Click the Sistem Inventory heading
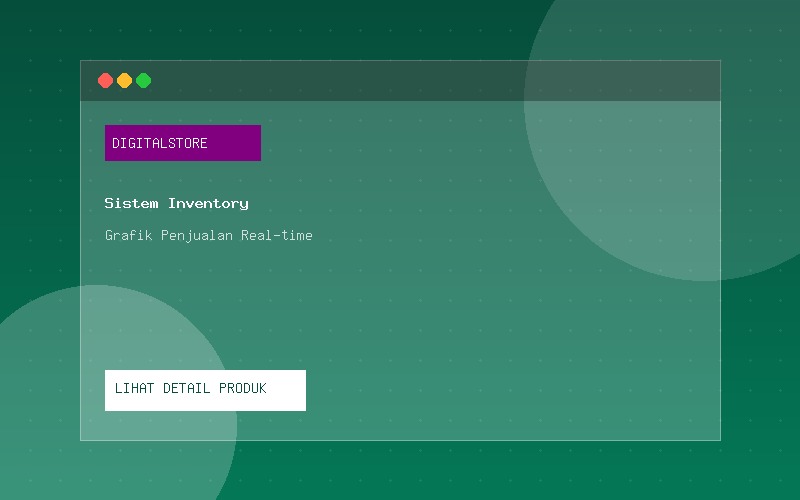Image resolution: width=800 pixels, height=500 pixels. 177,203
